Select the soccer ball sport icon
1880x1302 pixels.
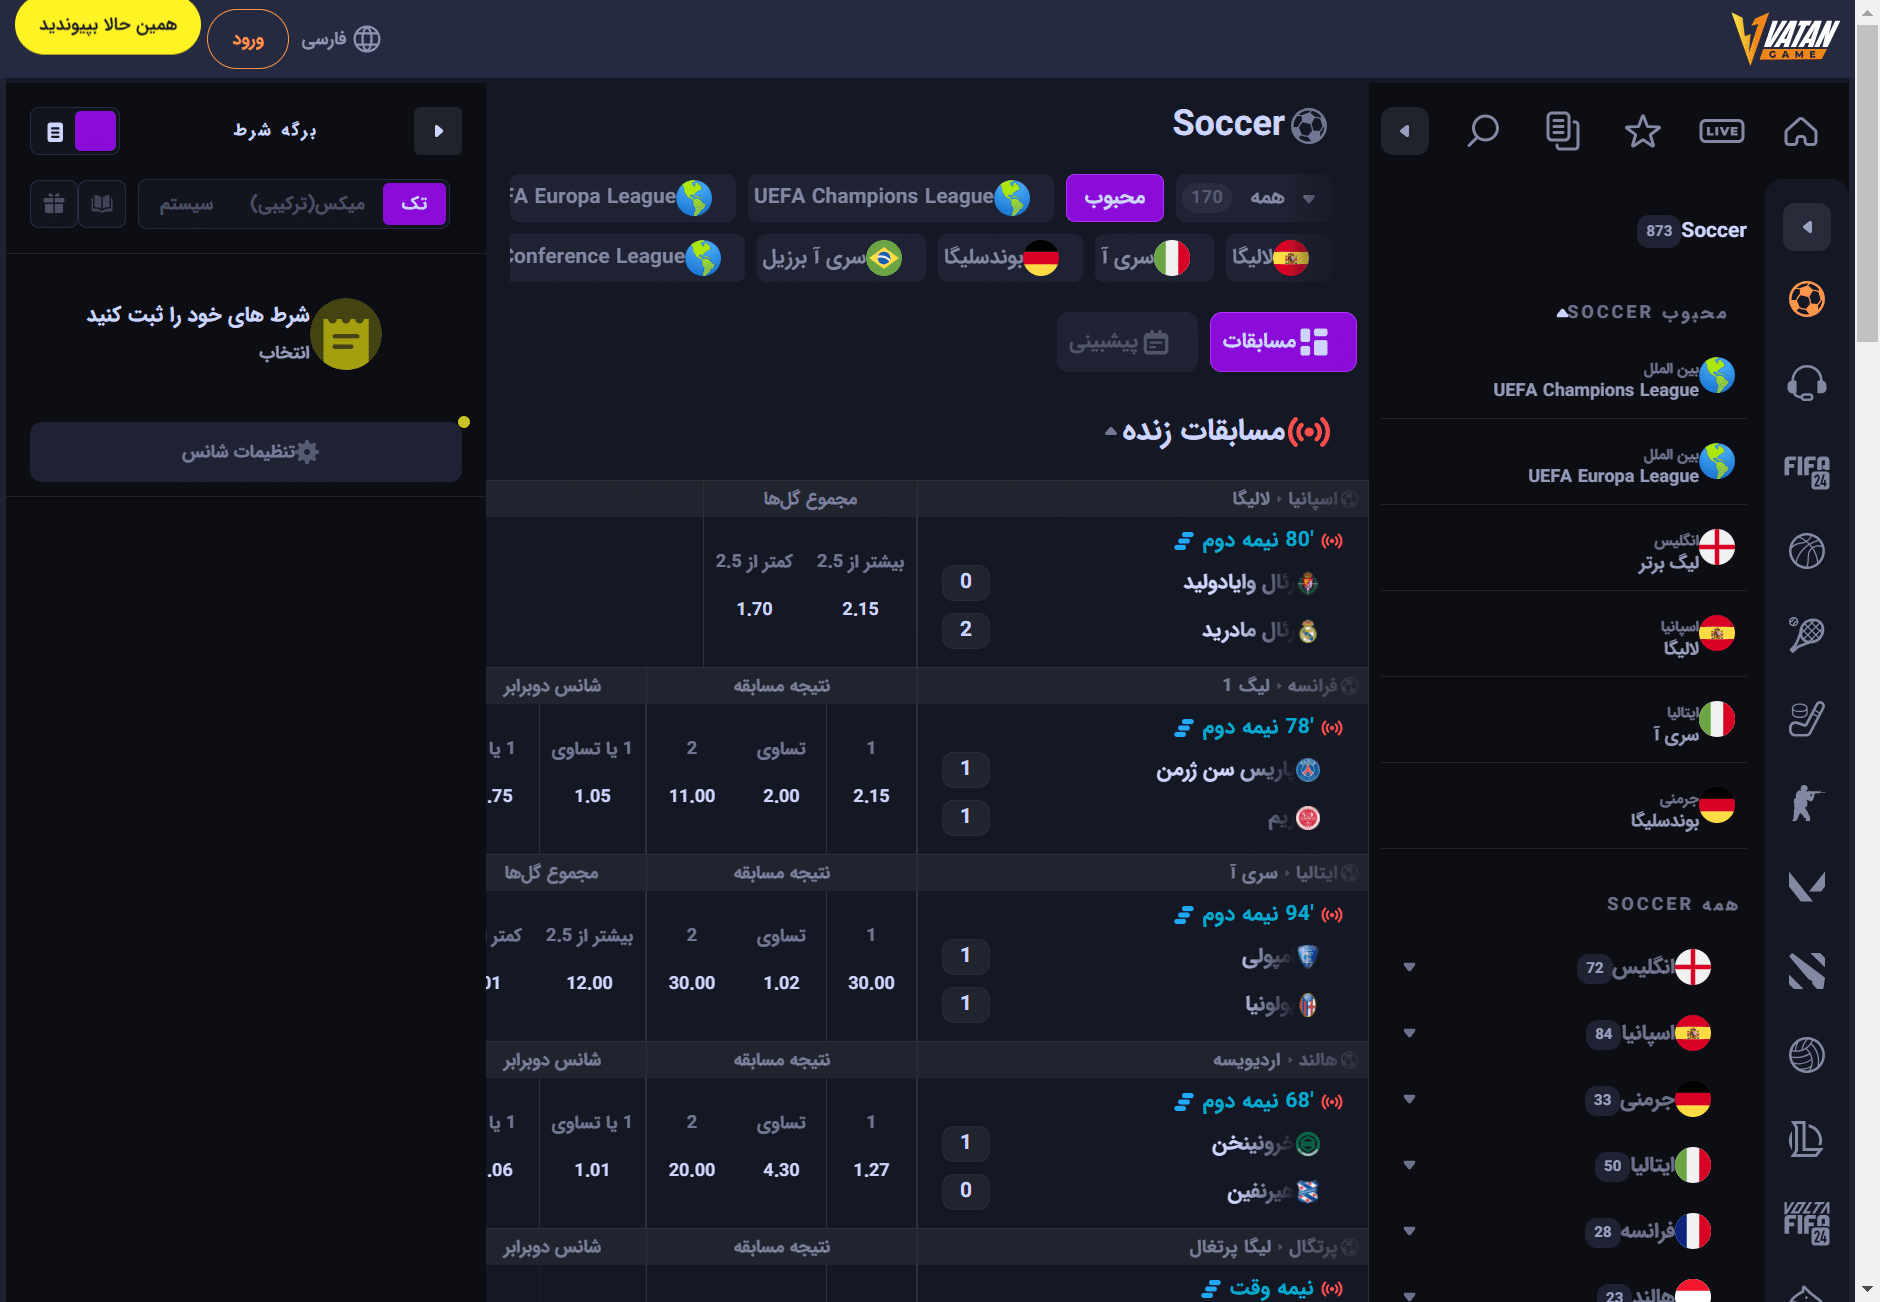tap(1807, 298)
